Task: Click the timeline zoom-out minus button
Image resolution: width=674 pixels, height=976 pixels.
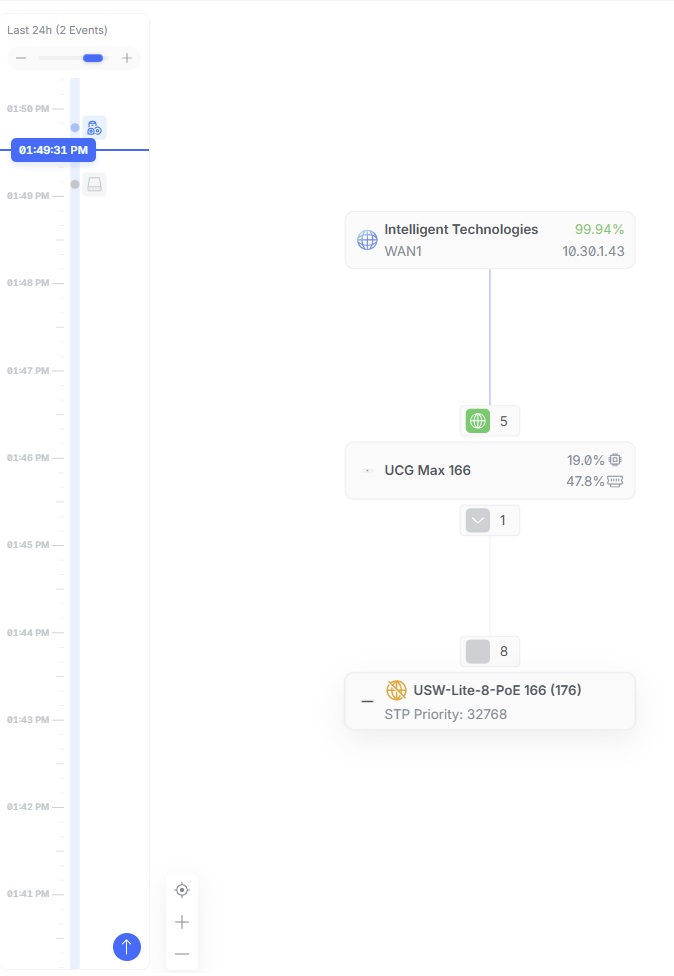Action: coord(21,59)
